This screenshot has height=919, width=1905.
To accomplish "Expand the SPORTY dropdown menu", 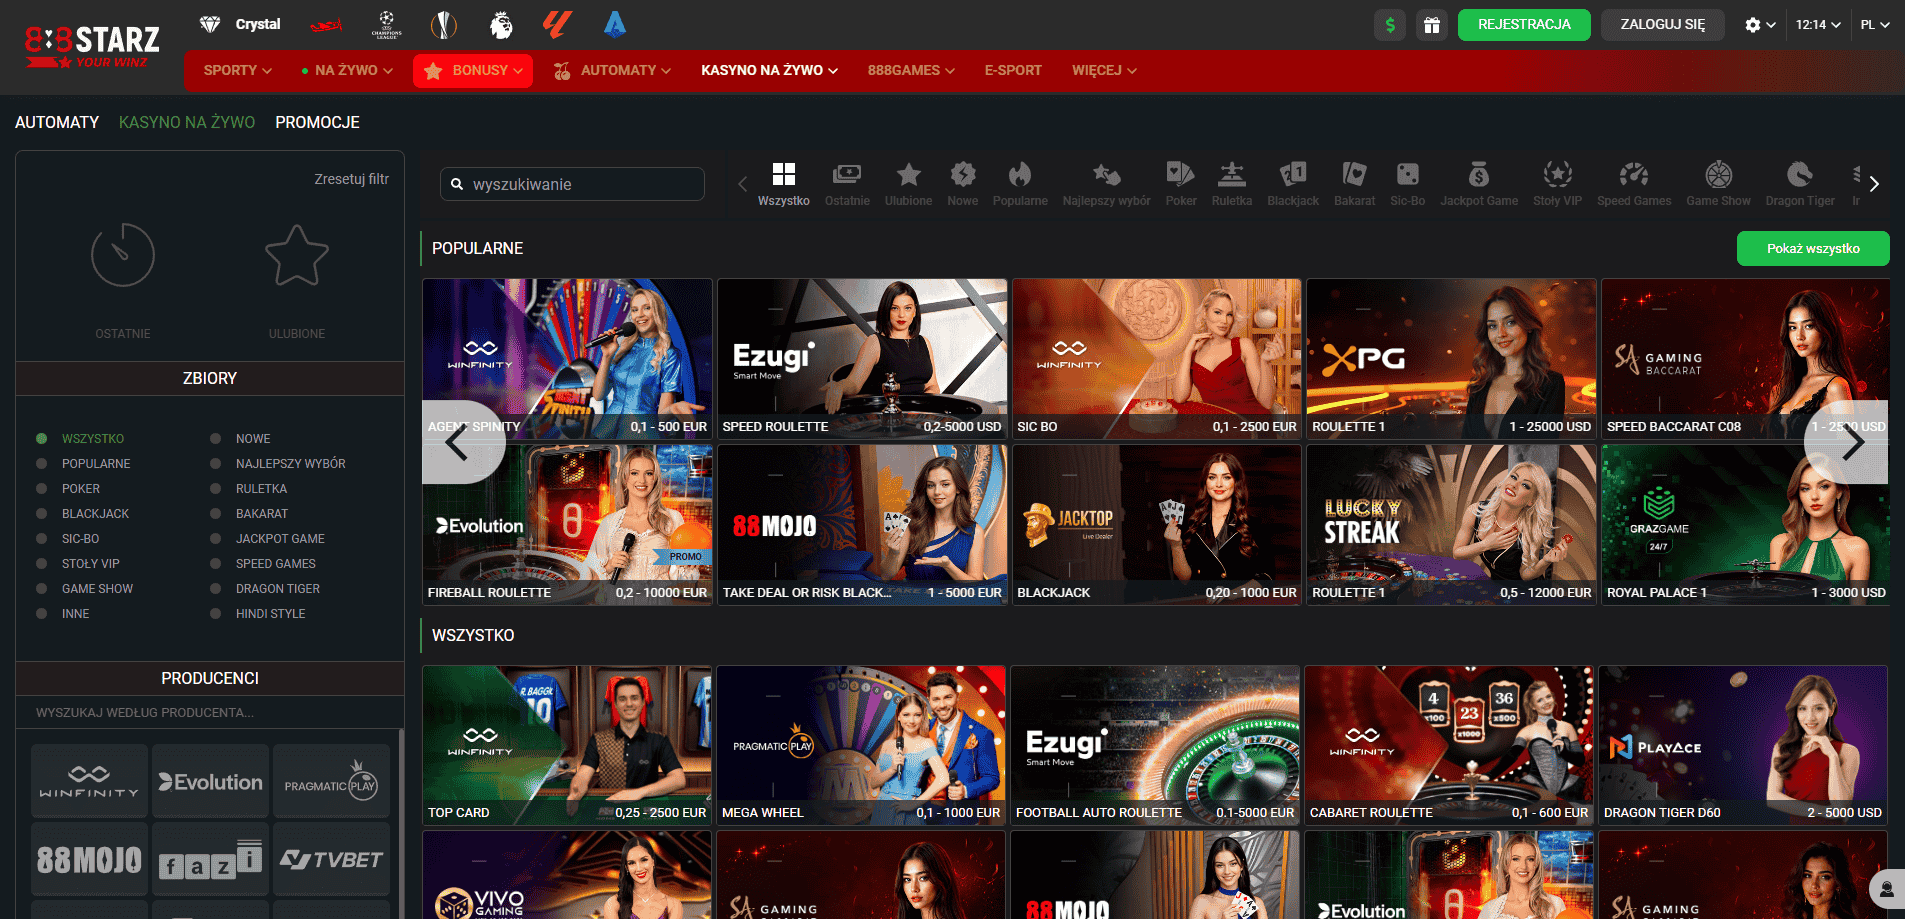I will (237, 71).
